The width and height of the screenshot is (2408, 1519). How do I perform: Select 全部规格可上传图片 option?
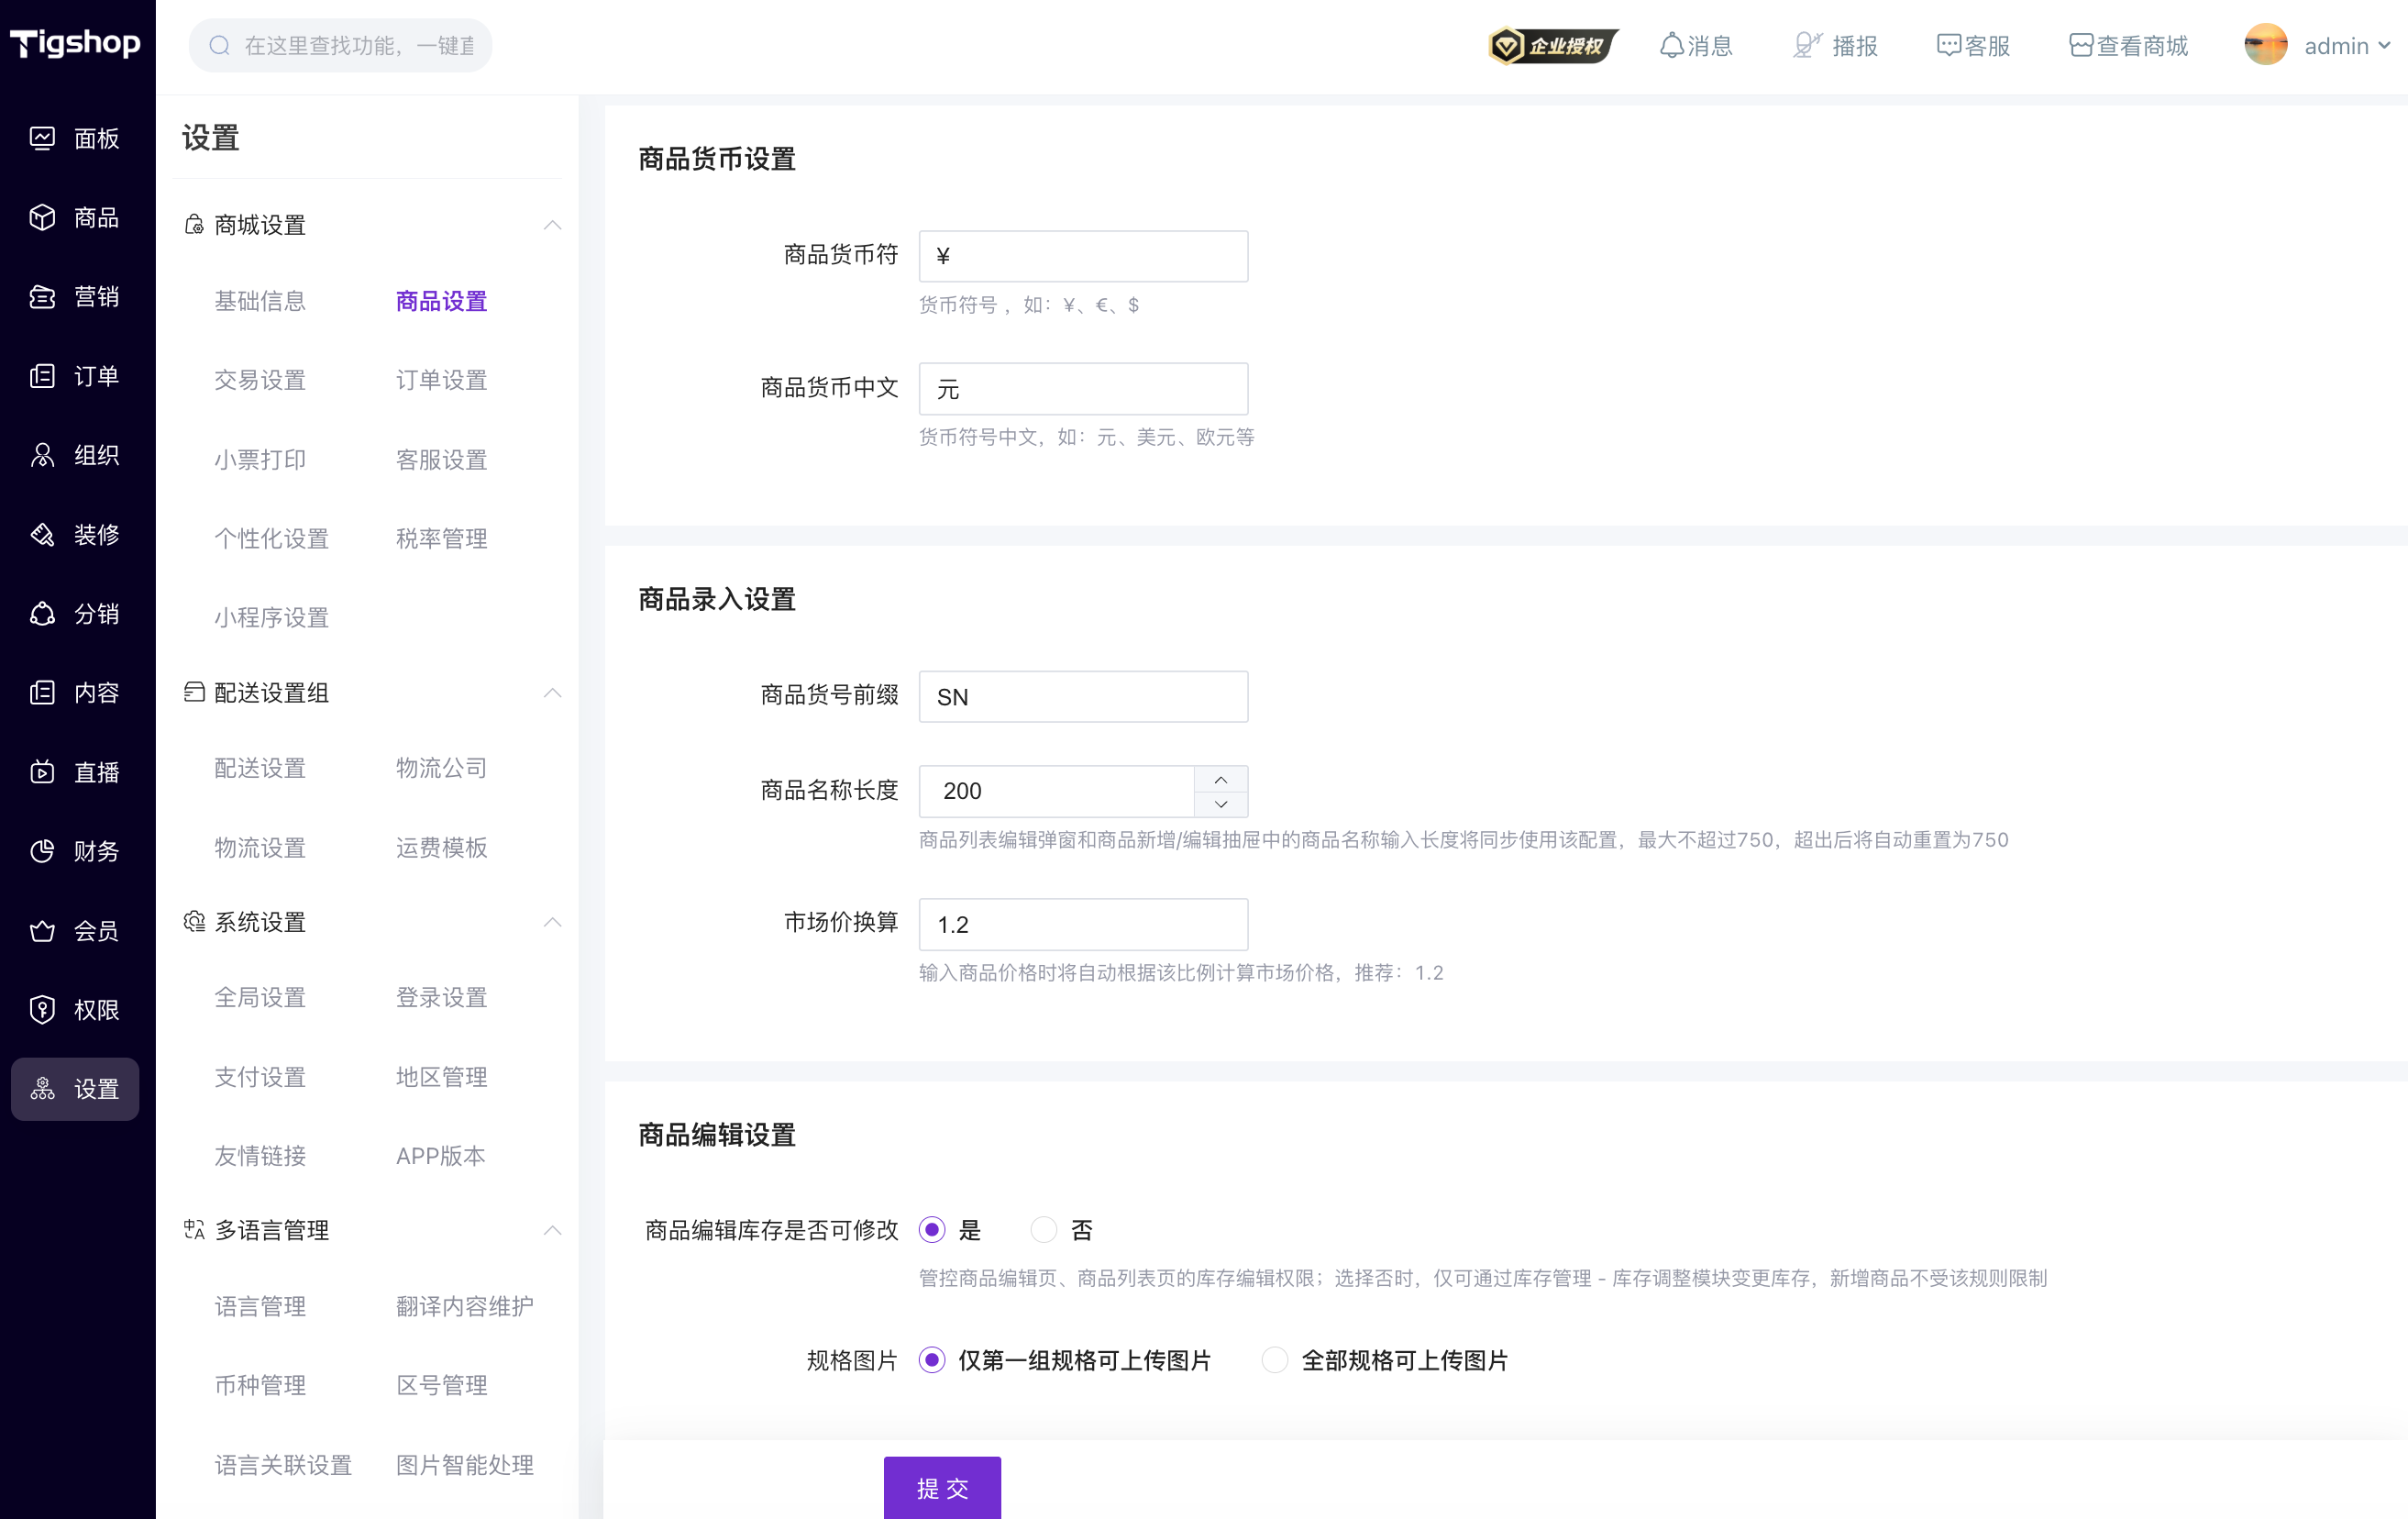[1274, 1359]
